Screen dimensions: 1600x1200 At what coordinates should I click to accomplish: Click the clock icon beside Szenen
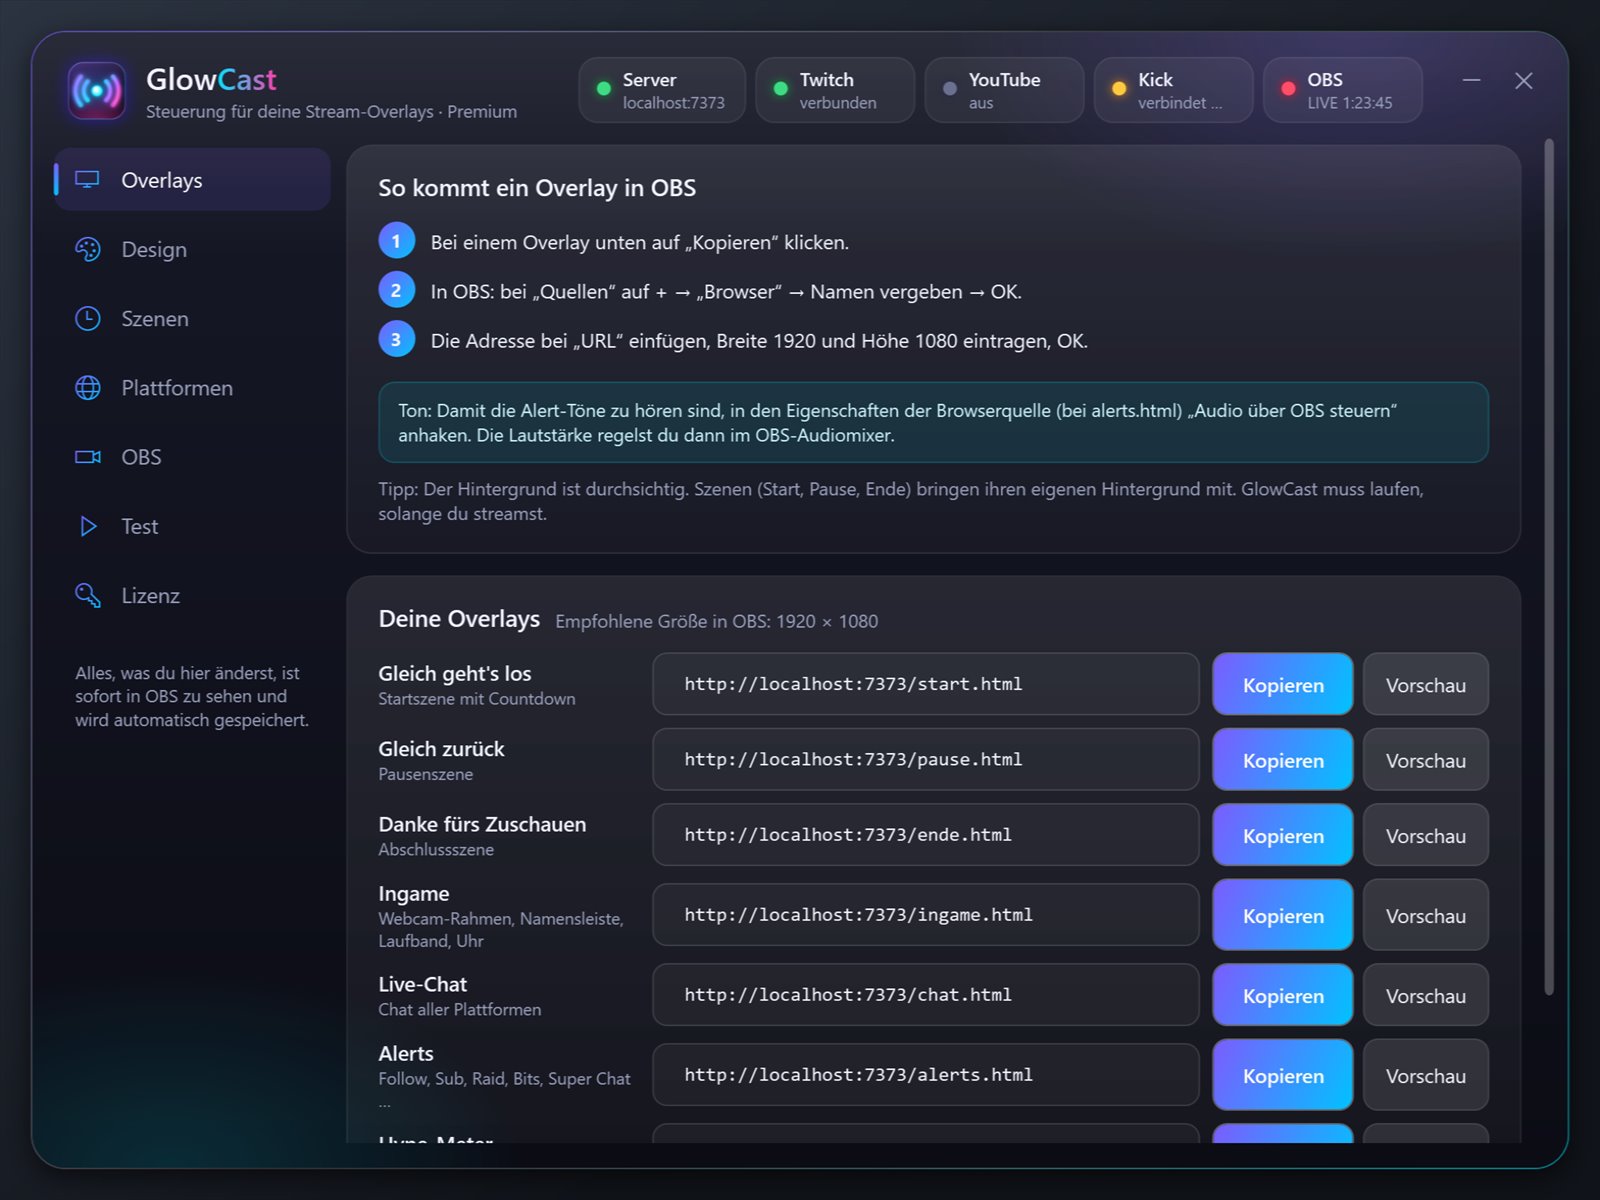pyautogui.click(x=88, y=318)
